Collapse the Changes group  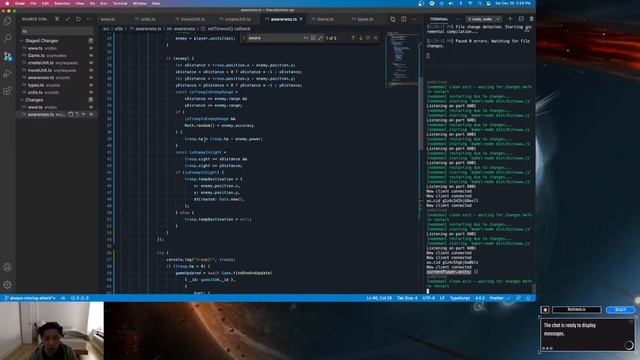22,100
